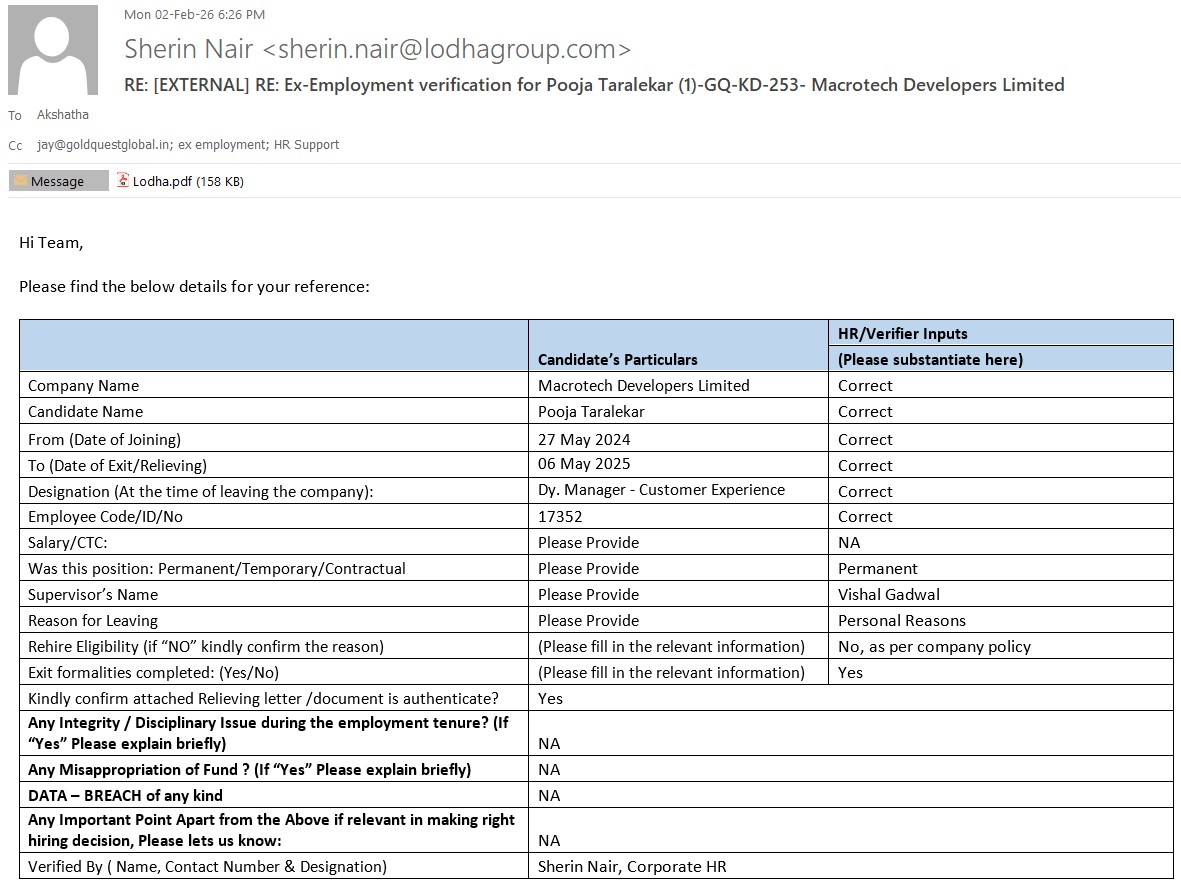This screenshot has width=1181, height=893.
Task: Click the 'HR/Verifier Inputs' column header
Action: point(902,334)
